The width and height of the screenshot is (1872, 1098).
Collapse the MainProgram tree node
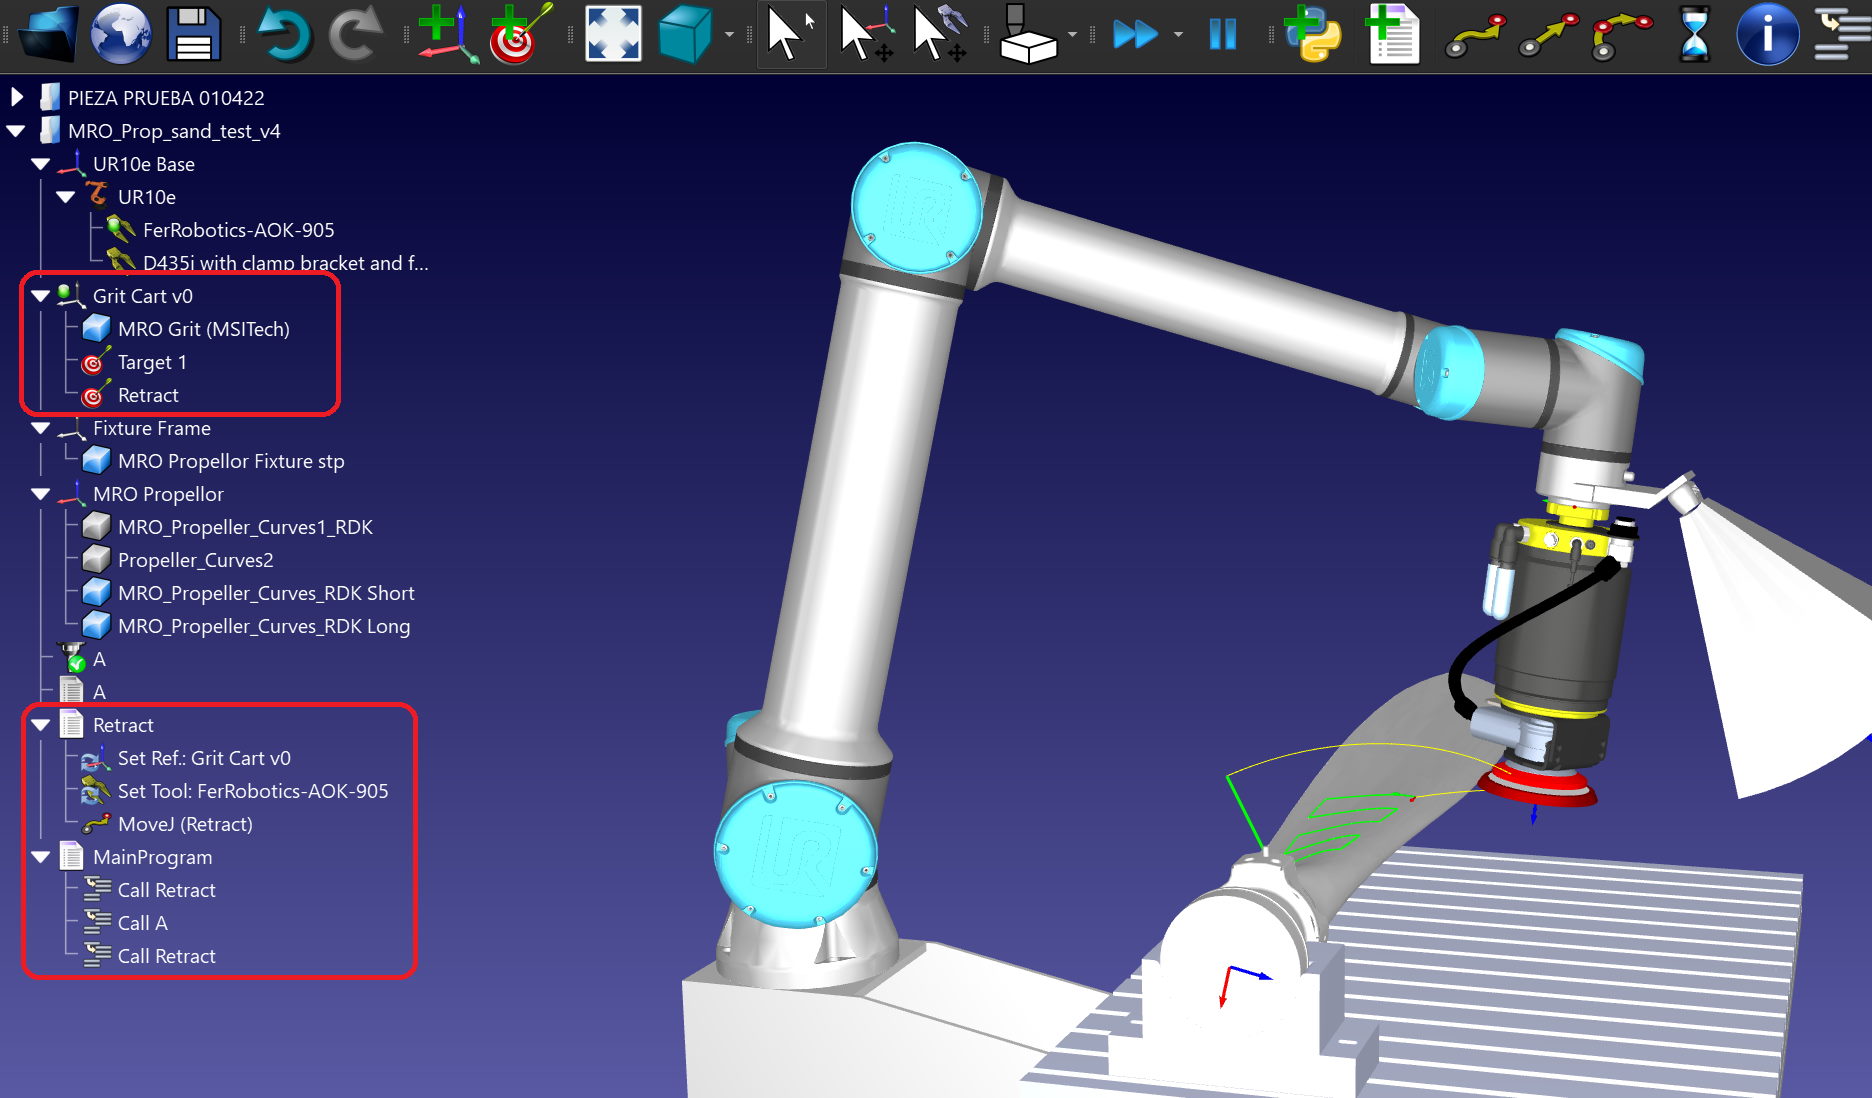point(41,857)
